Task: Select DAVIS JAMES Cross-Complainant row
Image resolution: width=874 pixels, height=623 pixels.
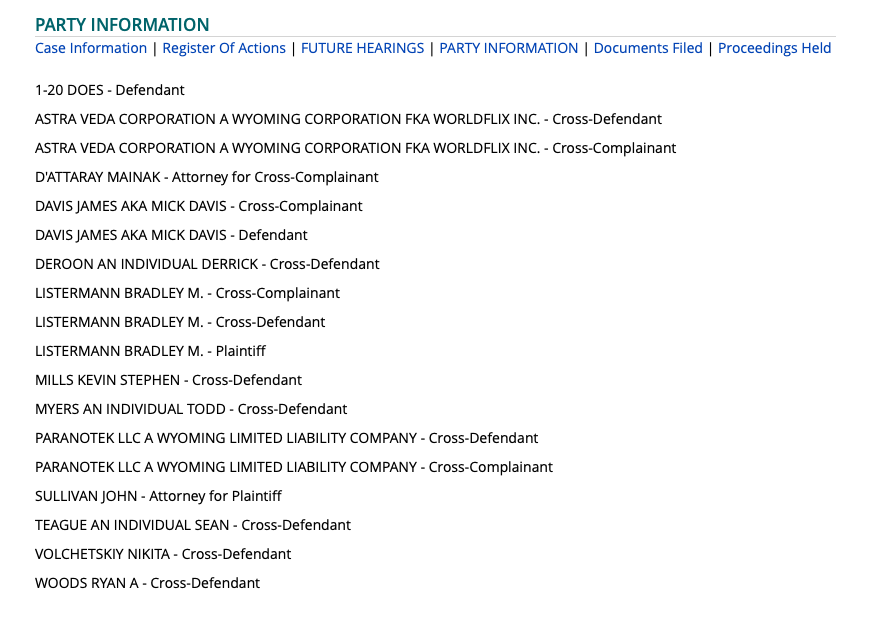Action: (x=199, y=206)
